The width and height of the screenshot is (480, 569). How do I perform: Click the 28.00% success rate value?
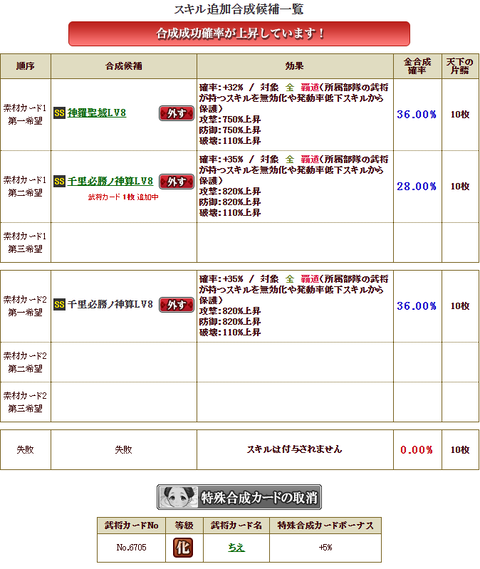pyautogui.click(x=417, y=187)
